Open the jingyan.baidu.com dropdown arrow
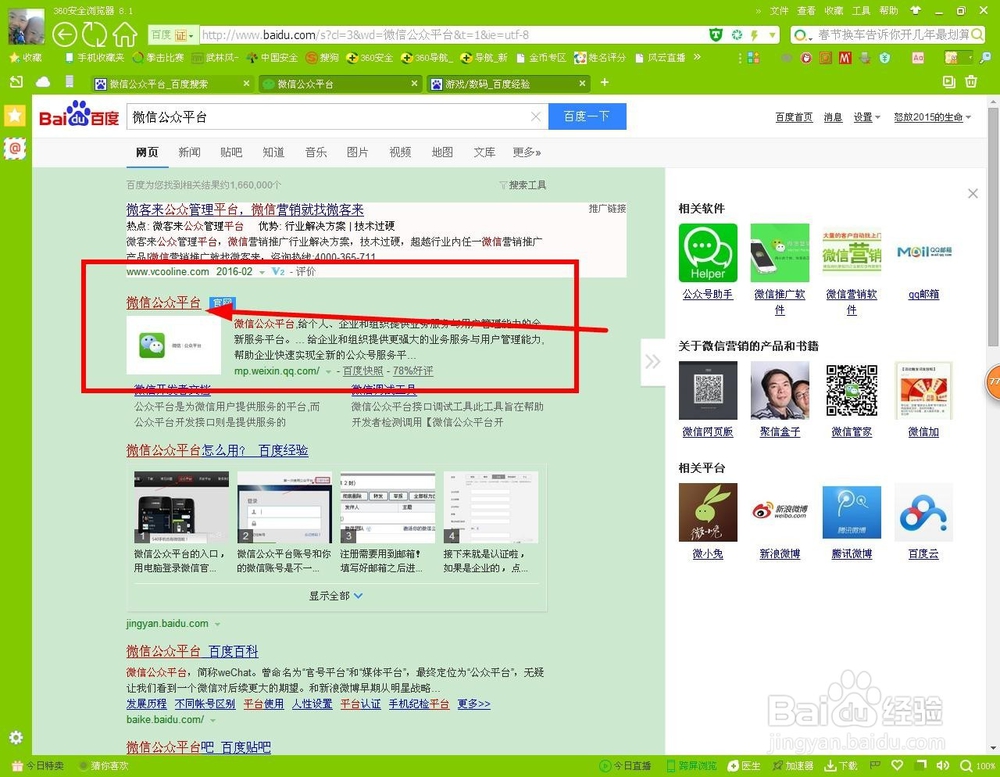1000x777 pixels. 217,625
